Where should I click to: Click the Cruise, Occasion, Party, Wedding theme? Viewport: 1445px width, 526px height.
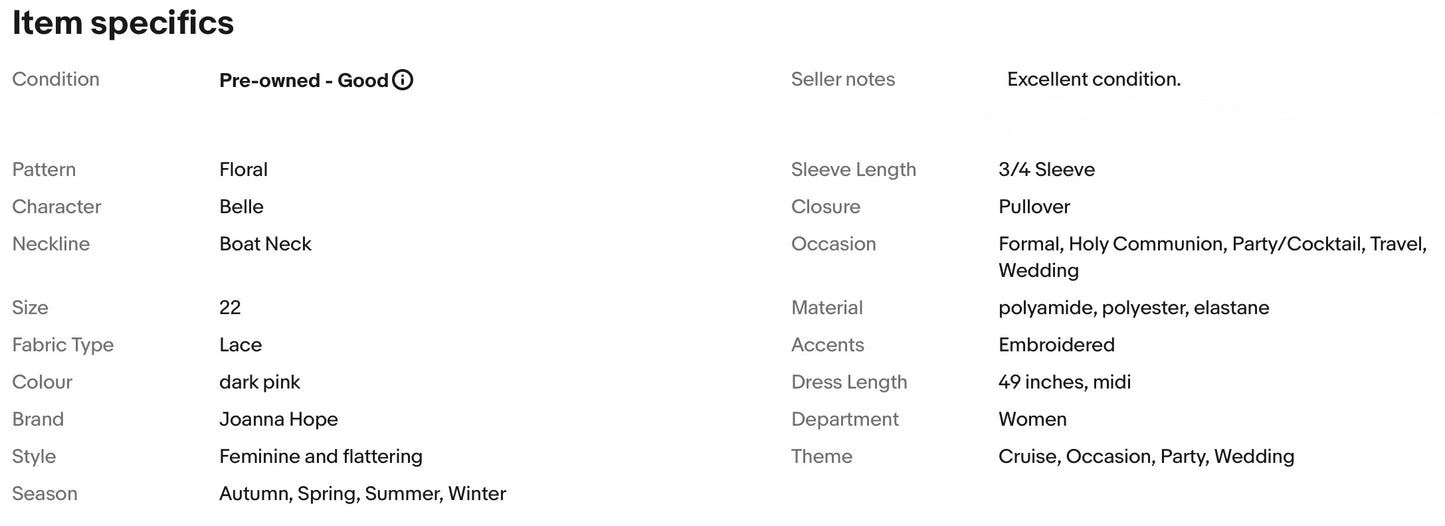pyautogui.click(x=1147, y=457)
